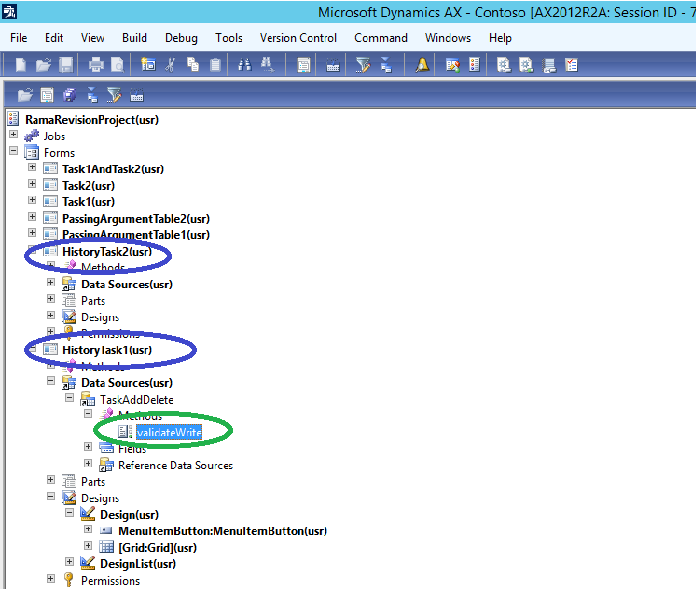Screen dimensions: 698x600
Task: Open the Tools menu
Action: (x=229, y=38)
